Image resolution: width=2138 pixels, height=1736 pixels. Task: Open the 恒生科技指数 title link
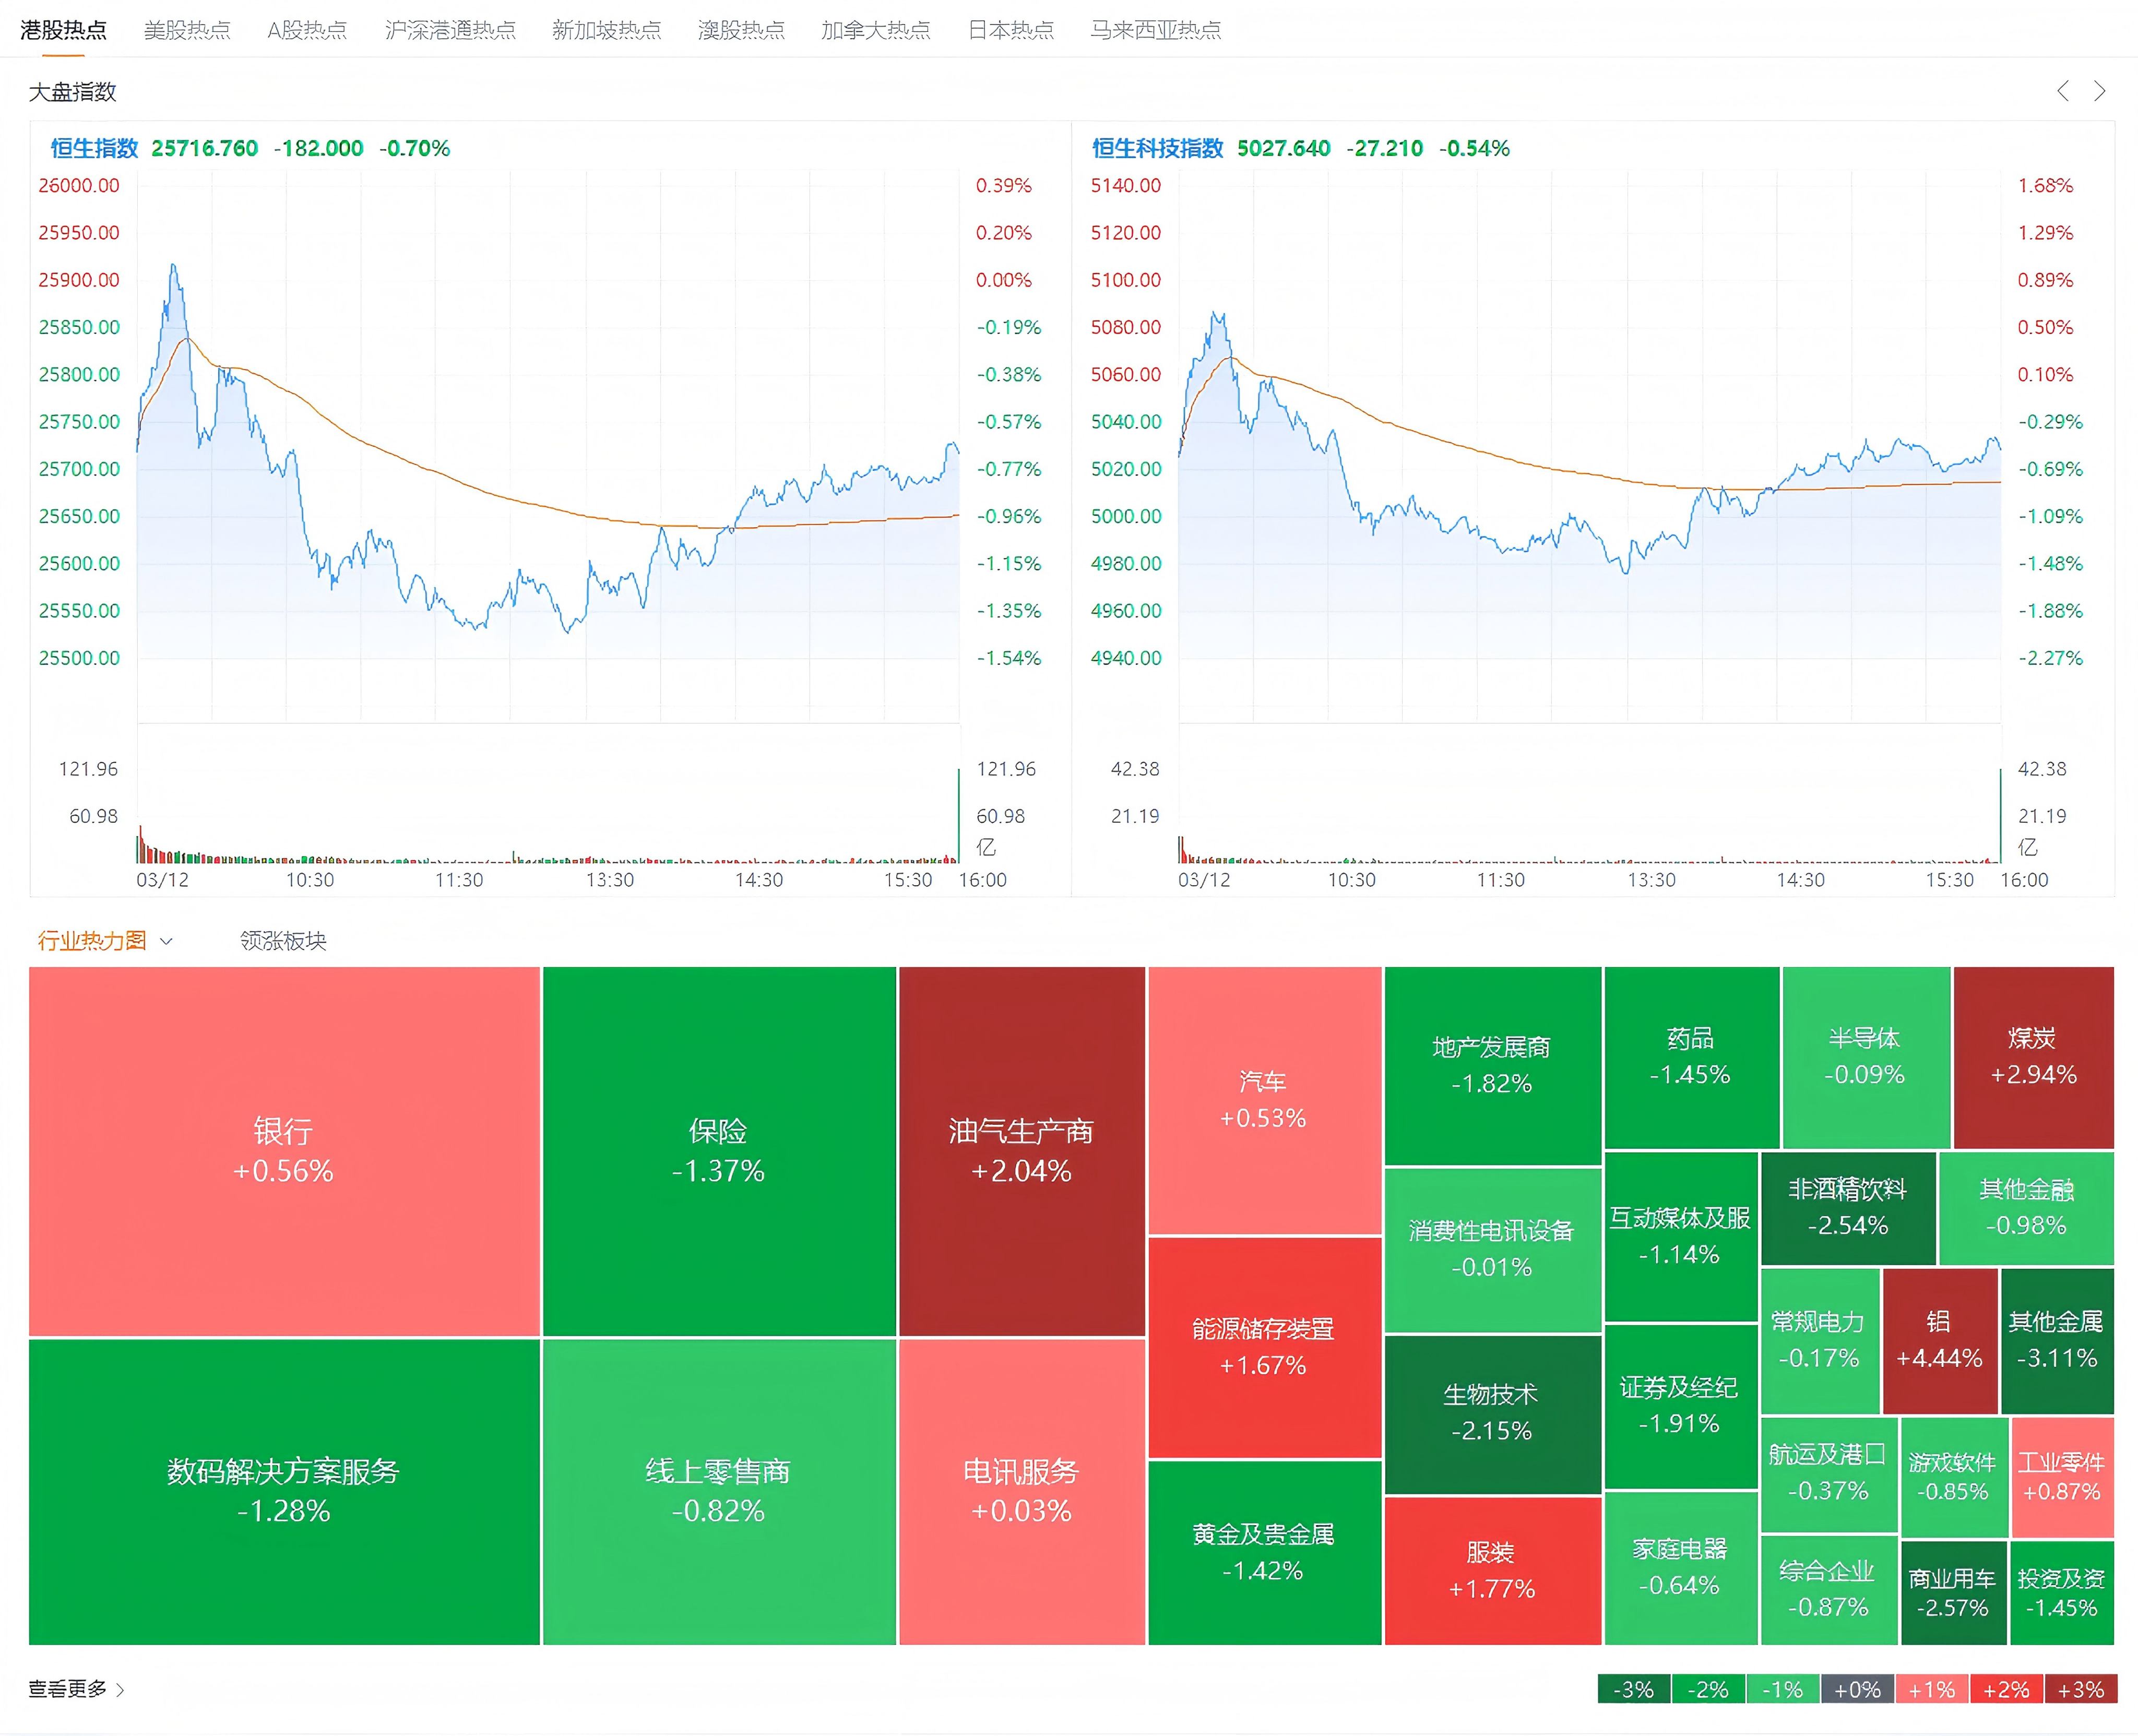pos(1157,148)
